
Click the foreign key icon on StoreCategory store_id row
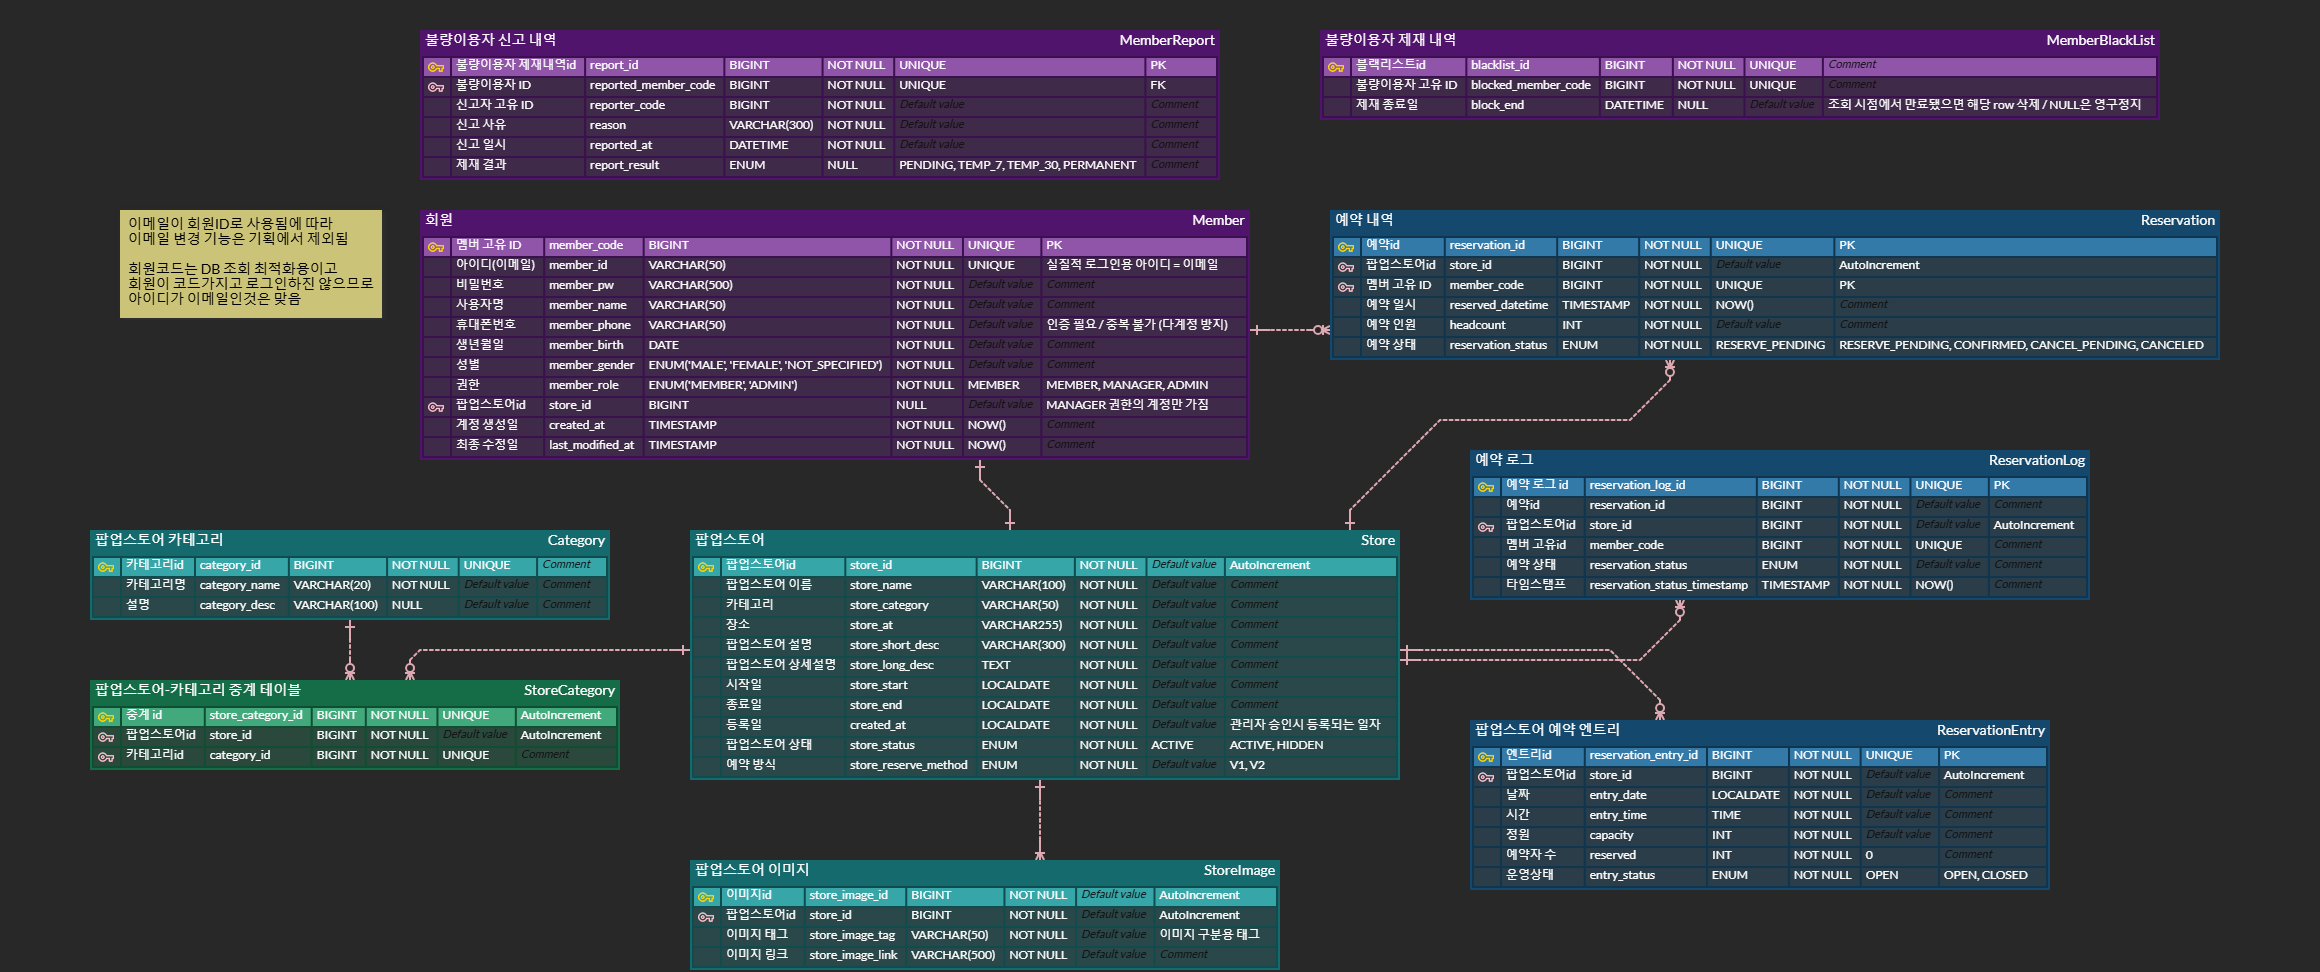pos(106,737)
